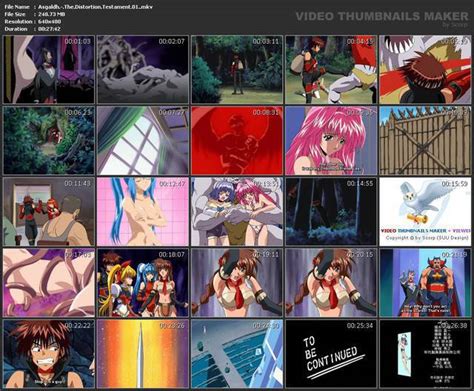Open the orange light-beam frame at 00:23:26
The width and height of the screenshot is (474, 391).
point(143,354)
